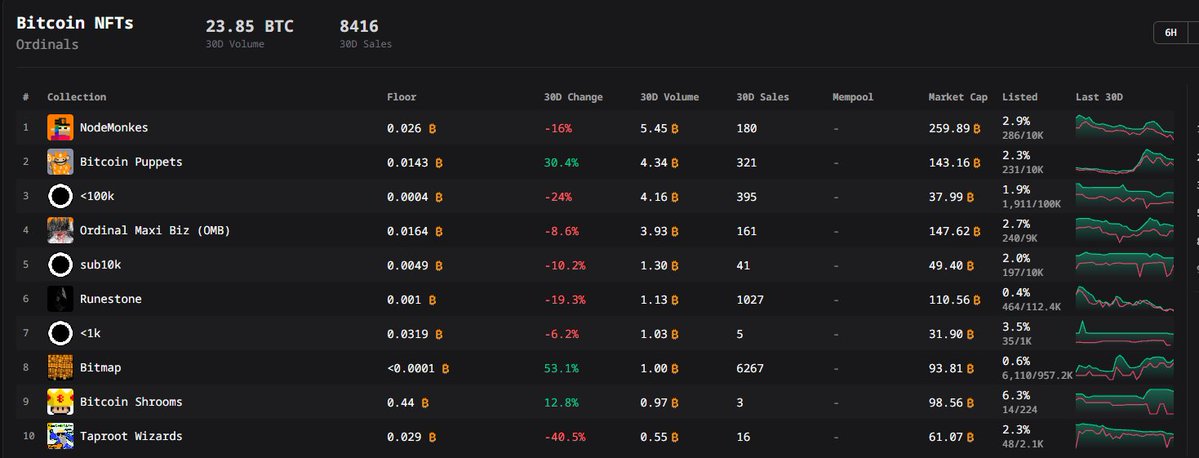The image size is (1199, 458).
Task: View the Bitmap 30-day sparkline chart
Action: click(x=1124, y=368)
